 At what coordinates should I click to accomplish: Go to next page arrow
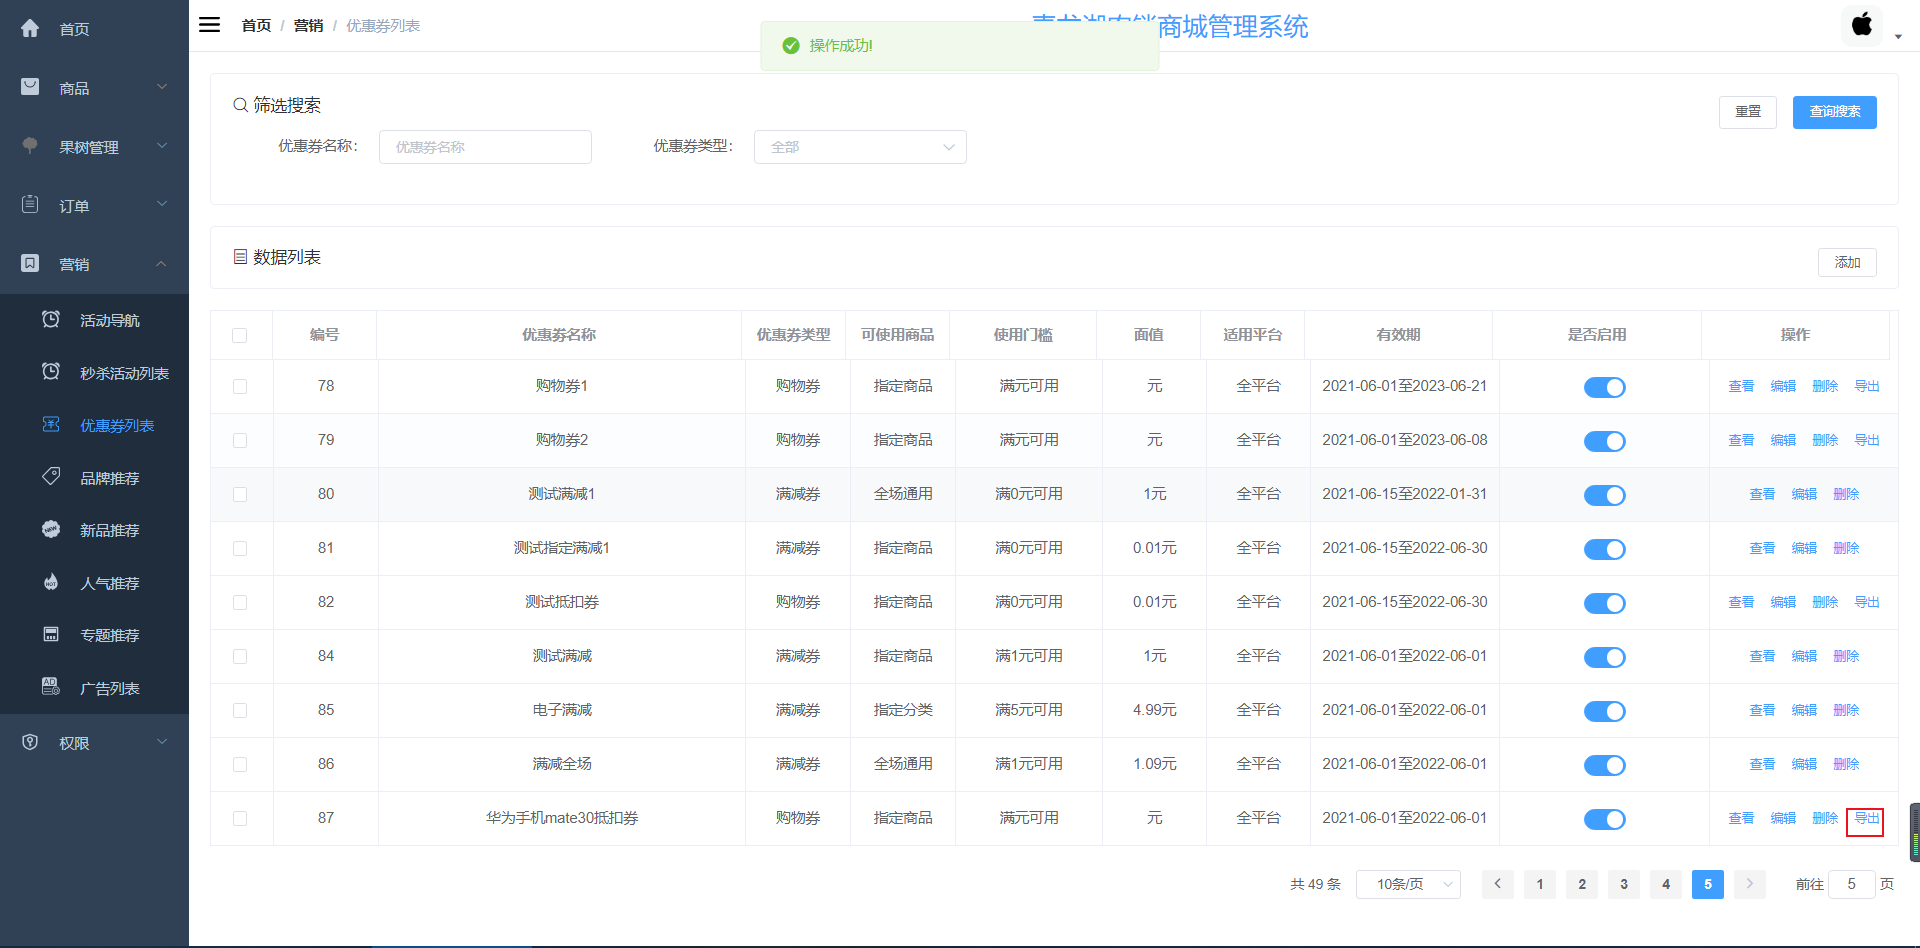click(1750, 884)
